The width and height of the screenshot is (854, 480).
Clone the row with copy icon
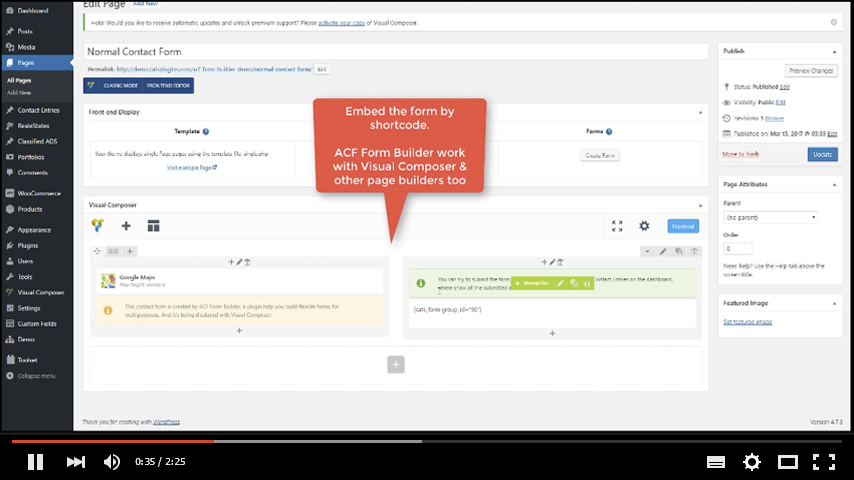[x=679, y=251]
